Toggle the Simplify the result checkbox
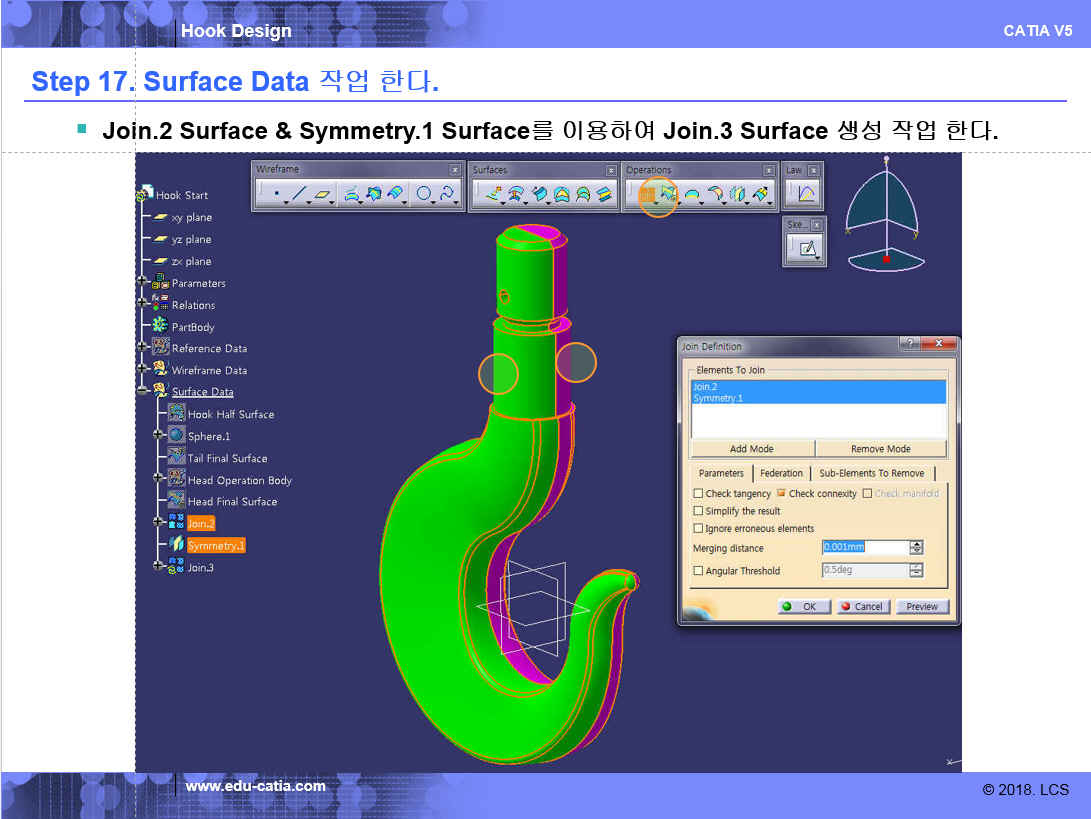The image size is (1091, 819). click(698, 511)
